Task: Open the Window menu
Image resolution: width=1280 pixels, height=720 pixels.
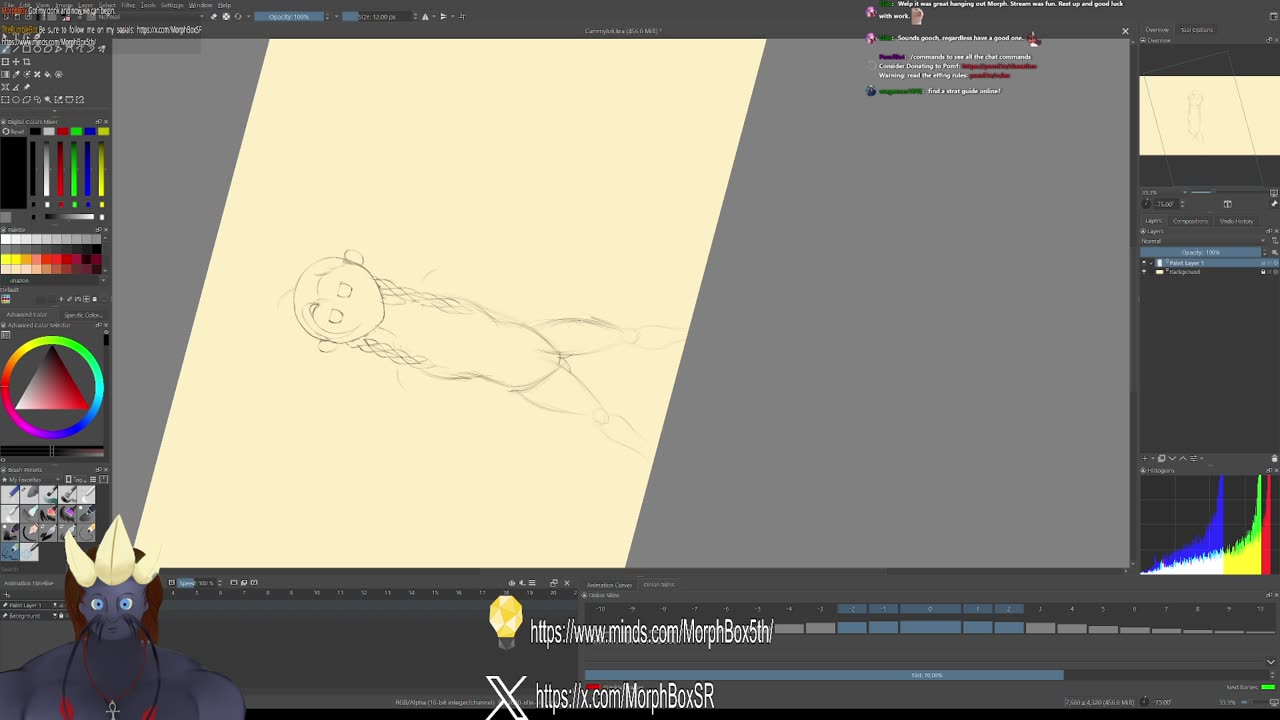Action: [200, 5]
